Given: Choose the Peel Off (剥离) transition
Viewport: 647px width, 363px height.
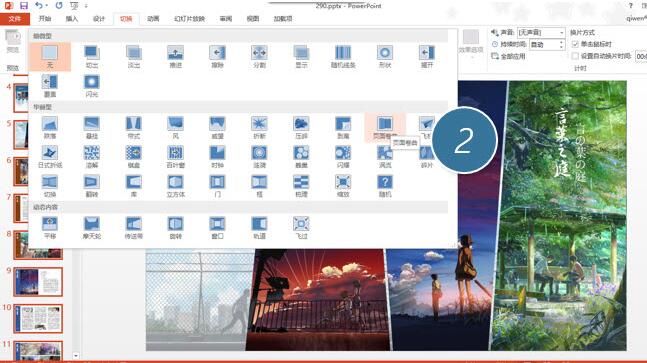Looking at the screenshot, I should coord(343,127).
